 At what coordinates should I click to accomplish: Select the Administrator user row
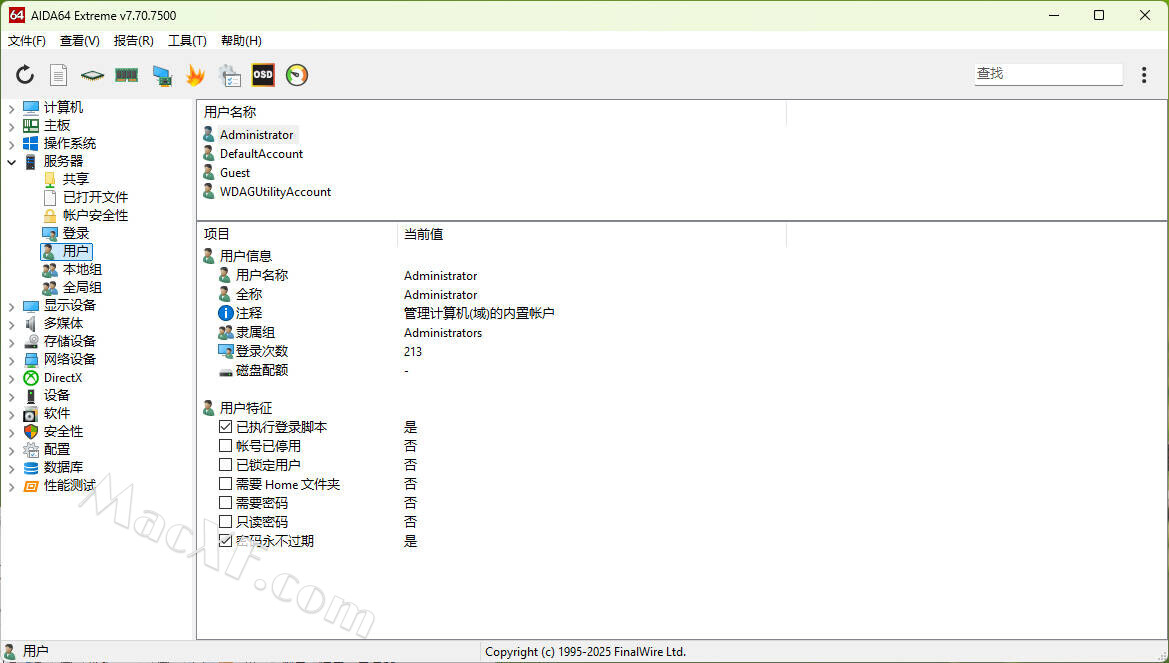pos(256,135)
